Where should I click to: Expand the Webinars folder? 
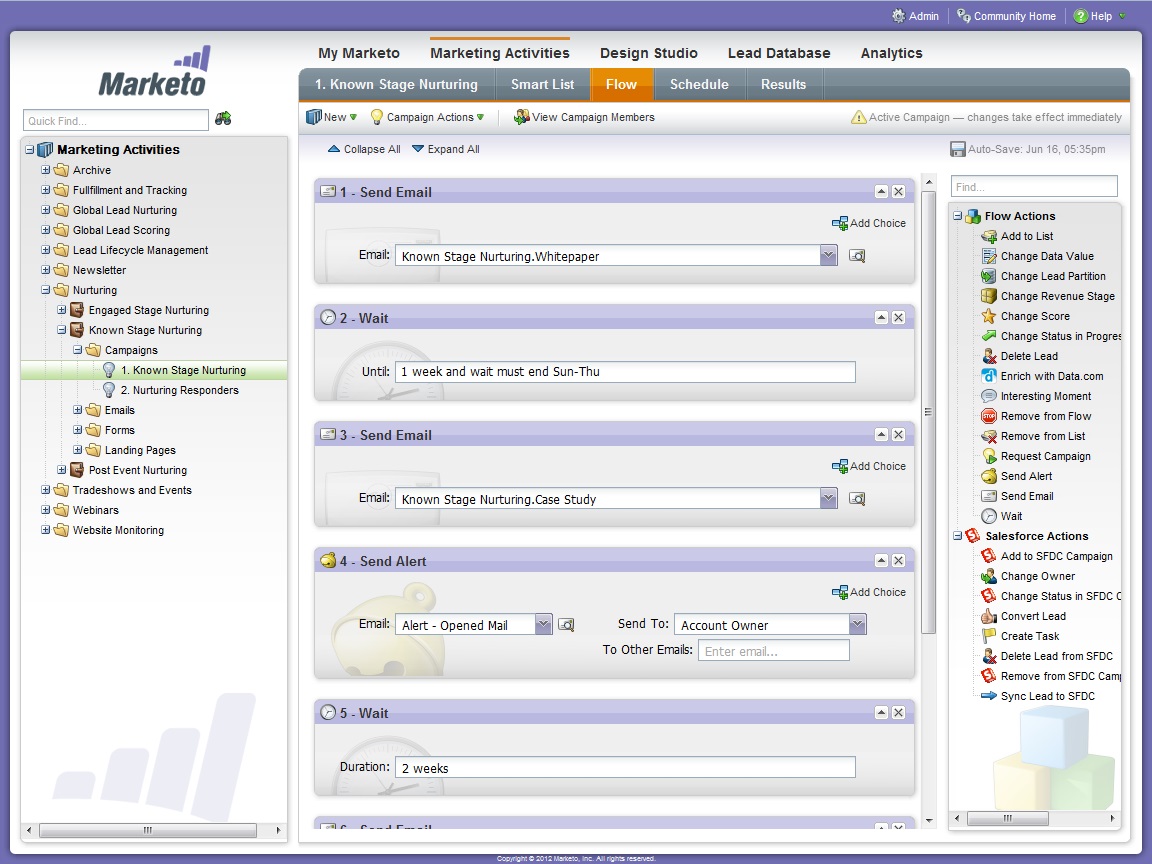46,509
